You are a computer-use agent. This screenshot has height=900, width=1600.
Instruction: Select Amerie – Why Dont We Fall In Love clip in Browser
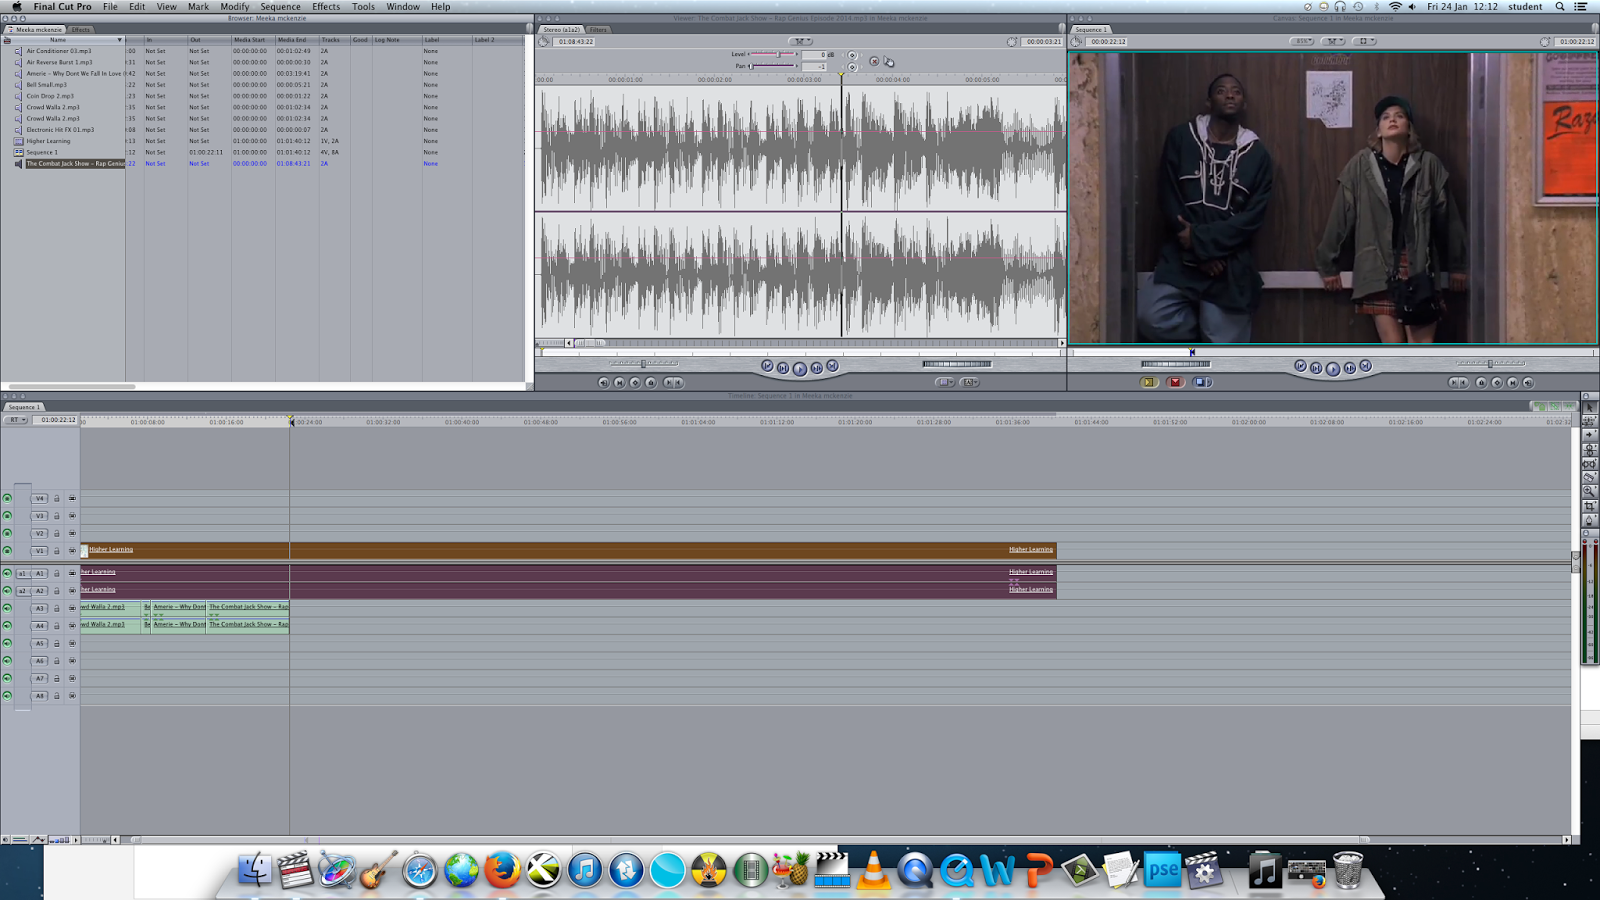point(74,73)
